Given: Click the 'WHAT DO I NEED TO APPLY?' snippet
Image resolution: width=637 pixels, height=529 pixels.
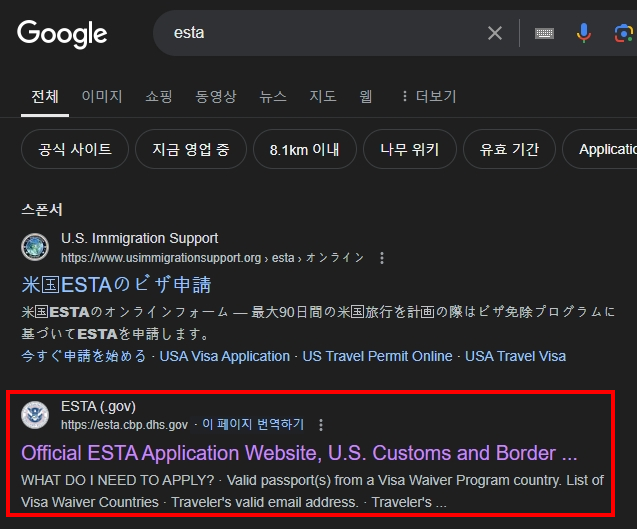Looking at the screenshot, I should (x=118, y=480).
